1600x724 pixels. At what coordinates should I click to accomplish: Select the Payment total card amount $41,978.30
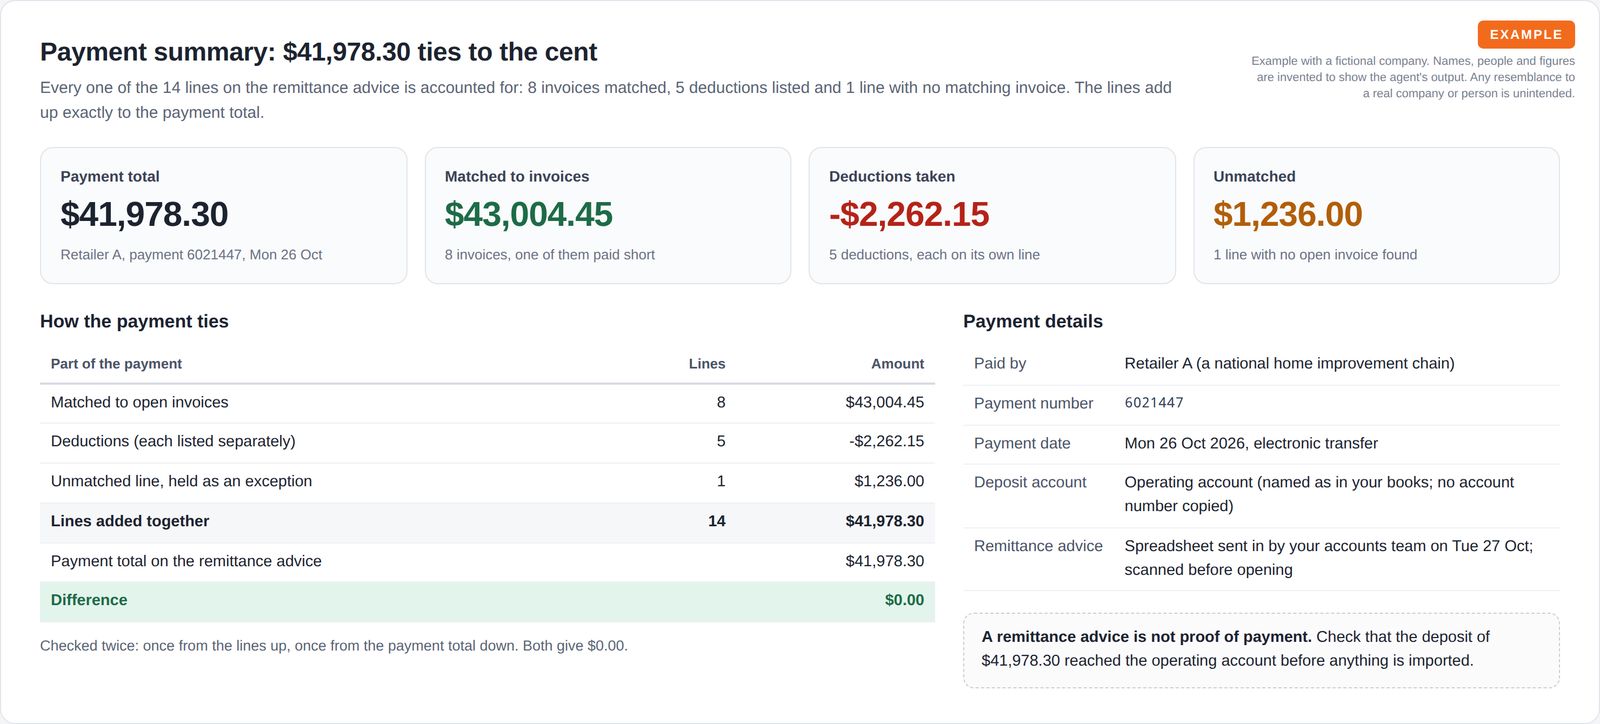click(x=144, y=214)
